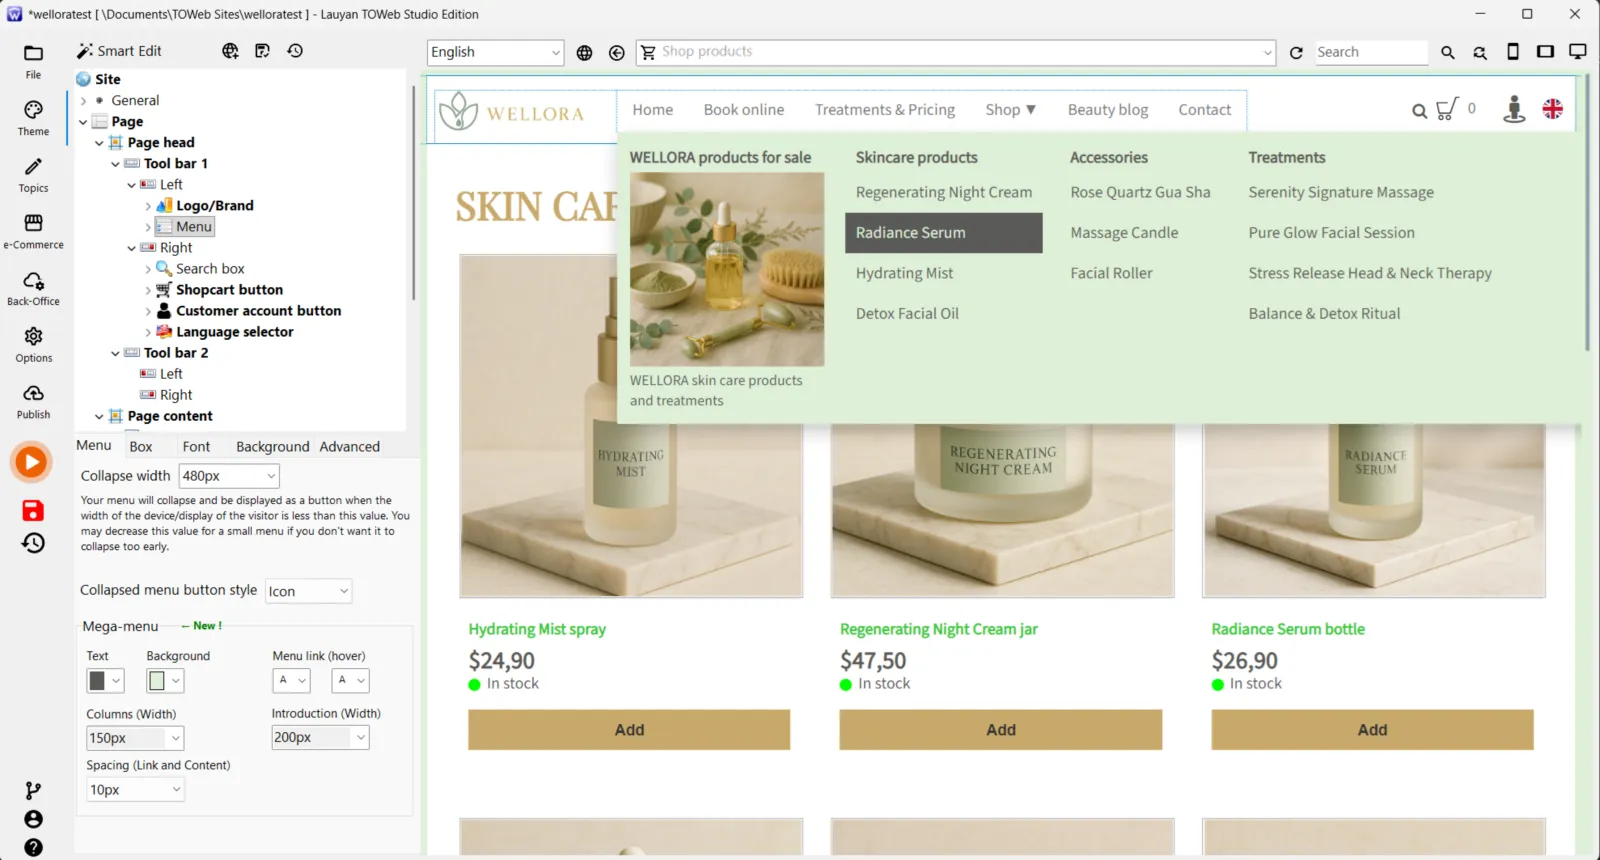Open Spacing (Link and Content) dropdown

point(135,790)
